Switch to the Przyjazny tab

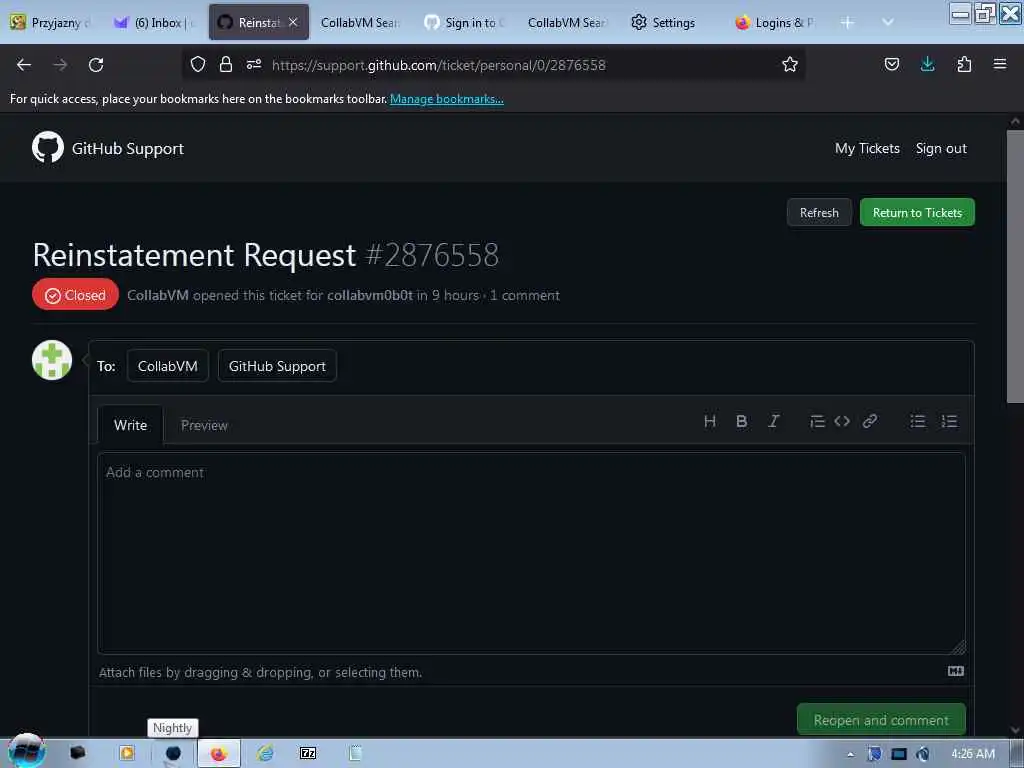51,22
